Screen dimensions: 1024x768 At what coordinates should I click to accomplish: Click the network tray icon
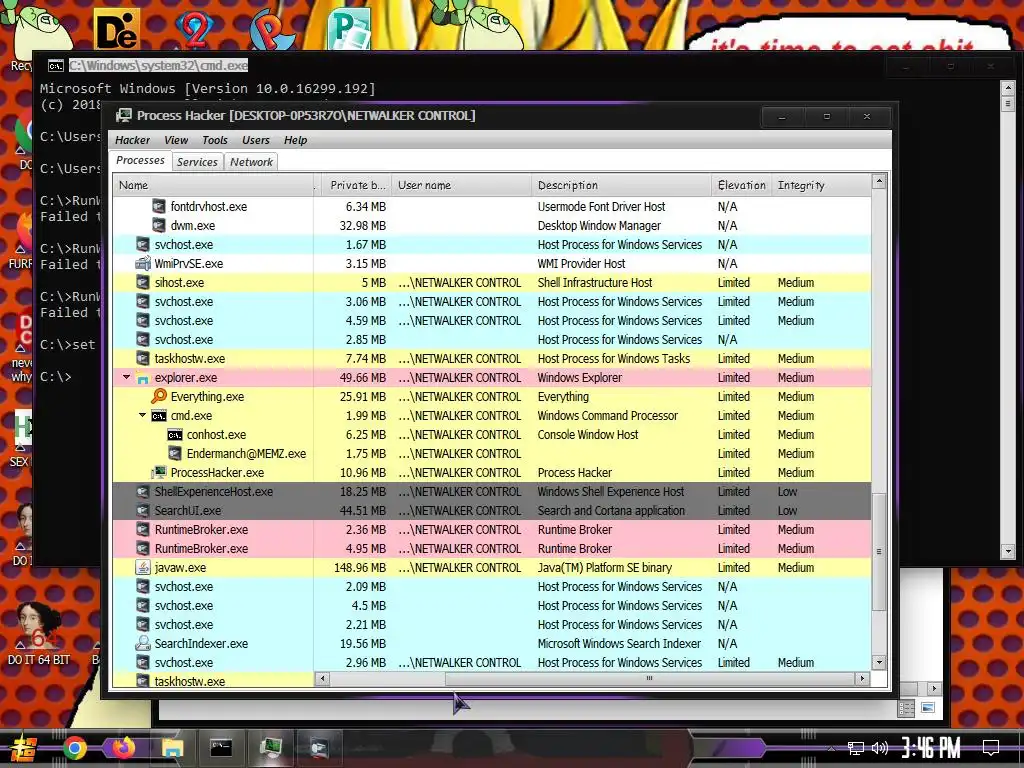856,748
